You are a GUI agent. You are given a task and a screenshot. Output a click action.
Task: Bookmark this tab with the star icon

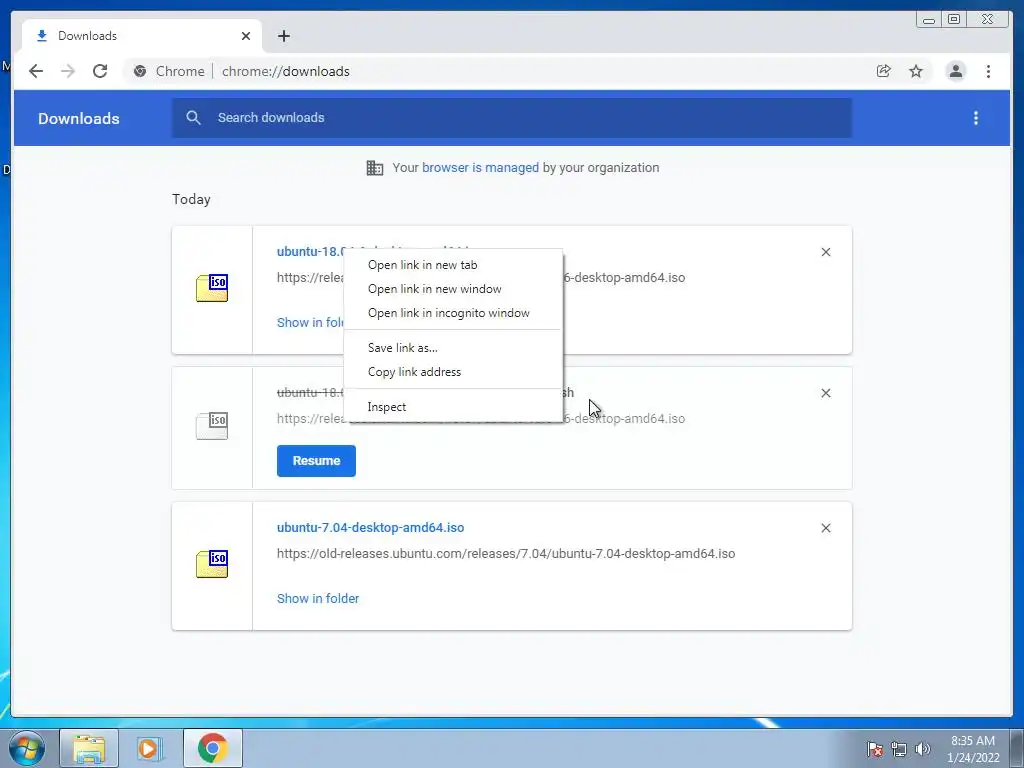916,71
